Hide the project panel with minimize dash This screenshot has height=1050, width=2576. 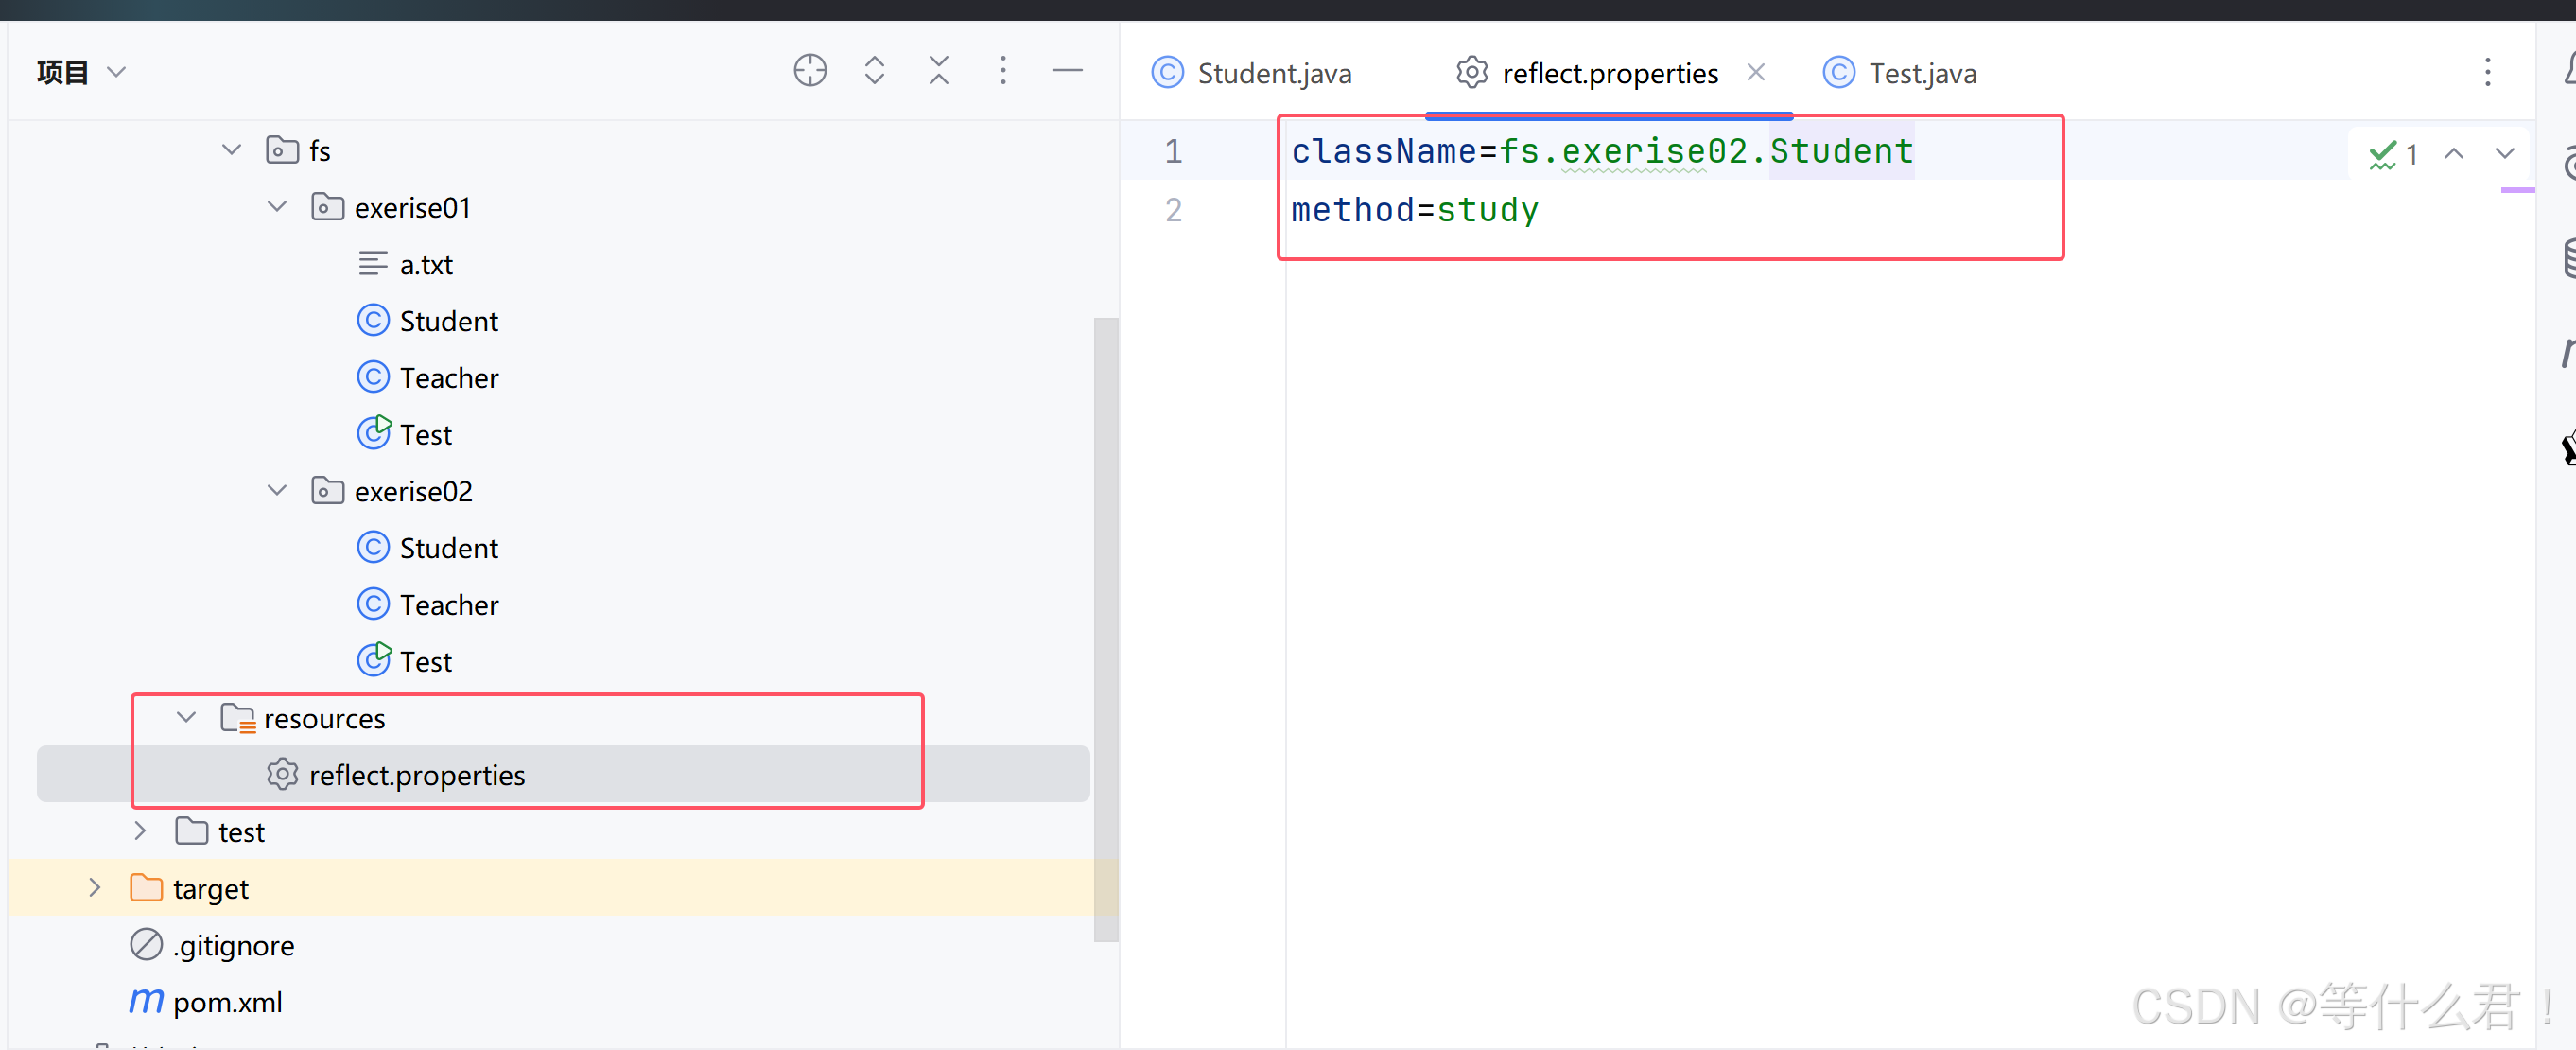pyautogui.click(x=1067, y=71)
